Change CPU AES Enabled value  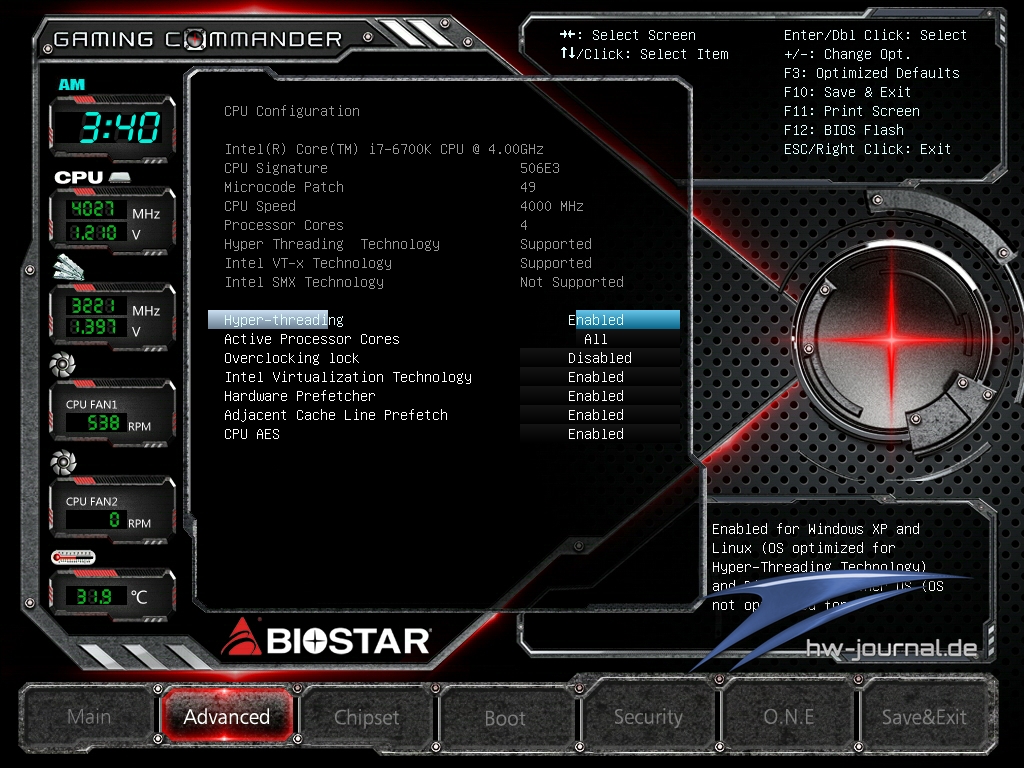tap(600, 434)
